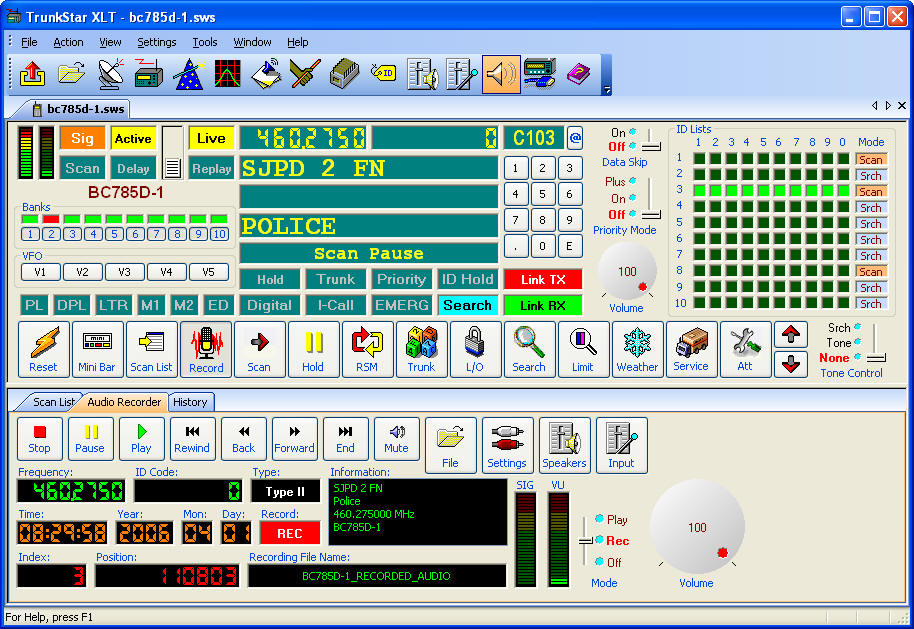Click the ID tag toolbar icon
Screen dimensions: 914x629
pos(384,73)
